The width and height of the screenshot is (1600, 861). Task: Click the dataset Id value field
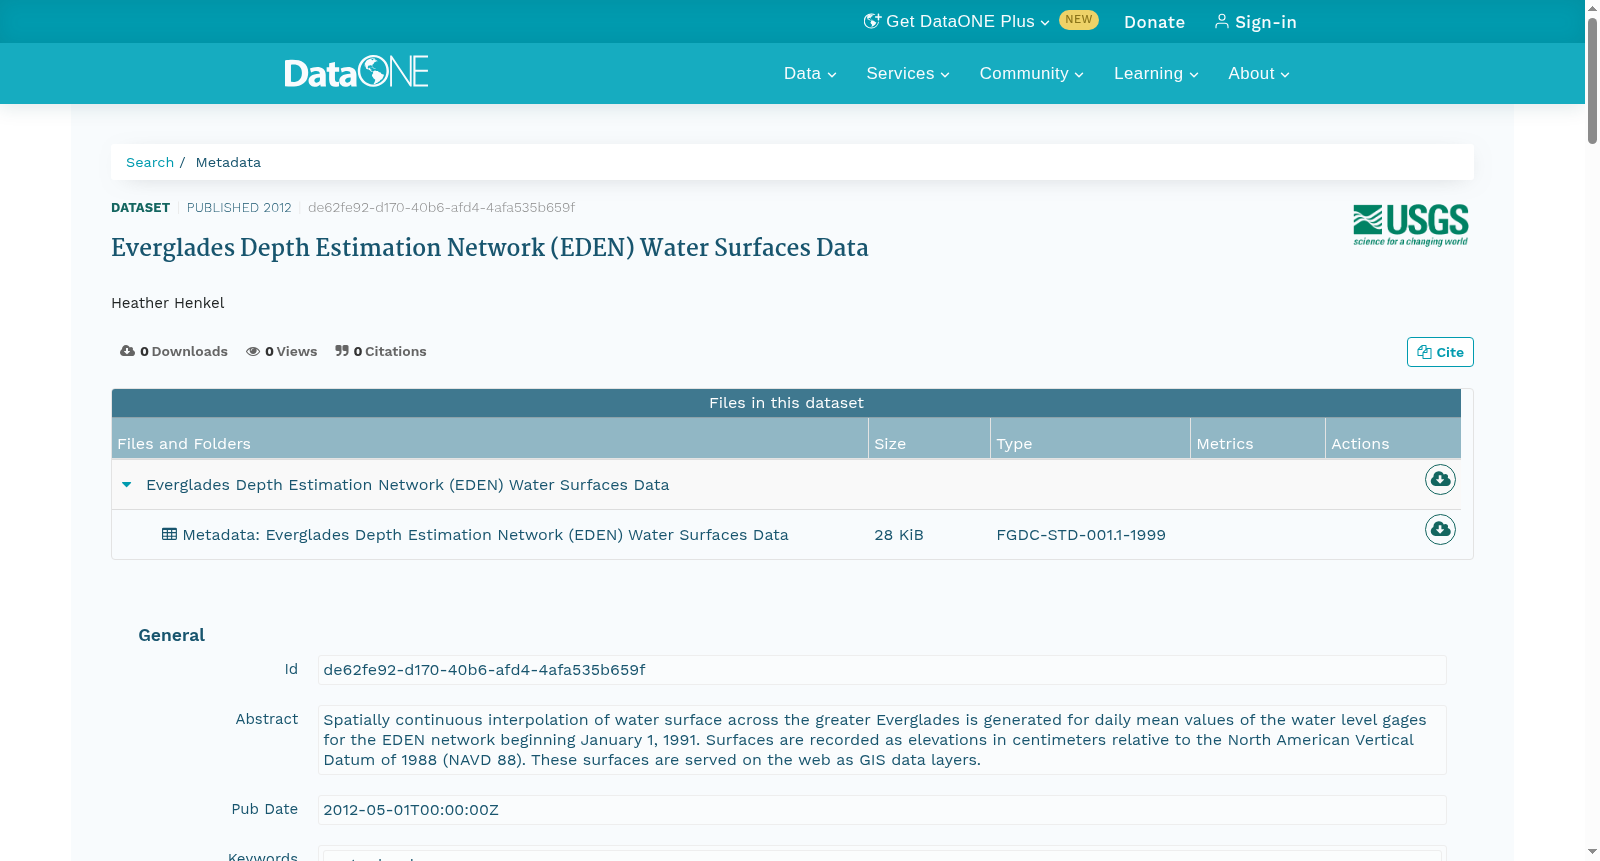point(882,670)
